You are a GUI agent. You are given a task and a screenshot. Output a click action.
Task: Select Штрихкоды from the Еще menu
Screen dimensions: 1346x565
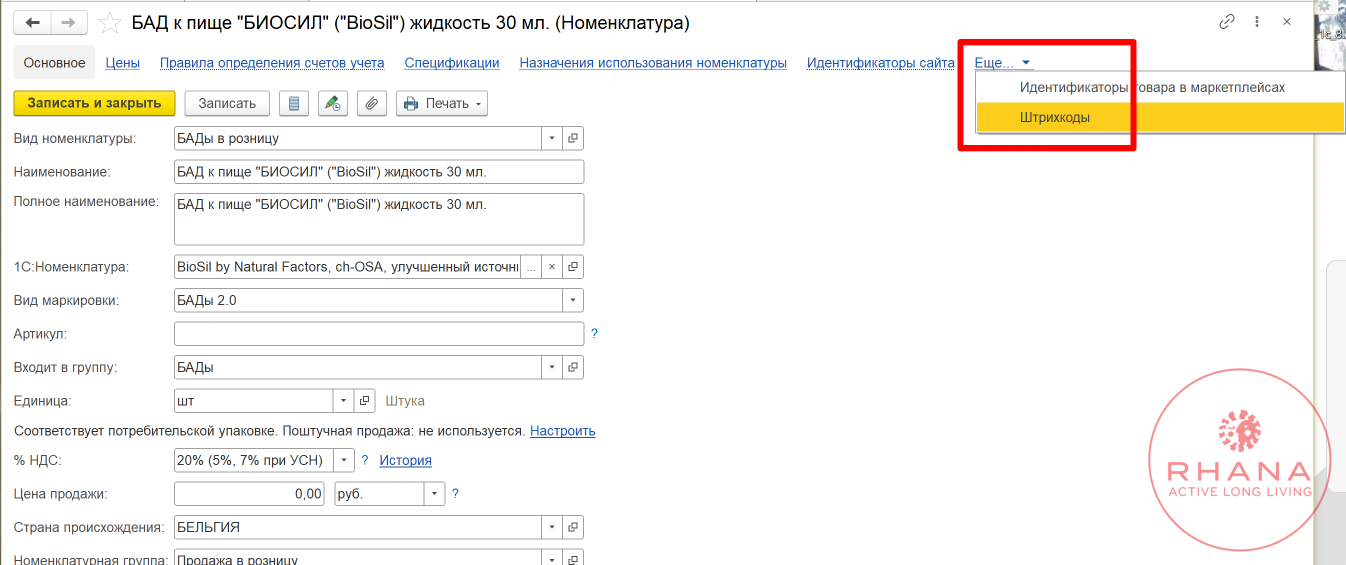coord(1055,117)
